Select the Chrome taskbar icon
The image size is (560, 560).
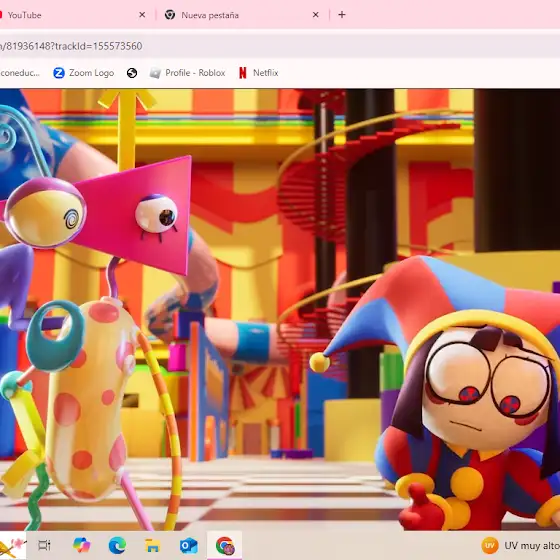[225, 545]
